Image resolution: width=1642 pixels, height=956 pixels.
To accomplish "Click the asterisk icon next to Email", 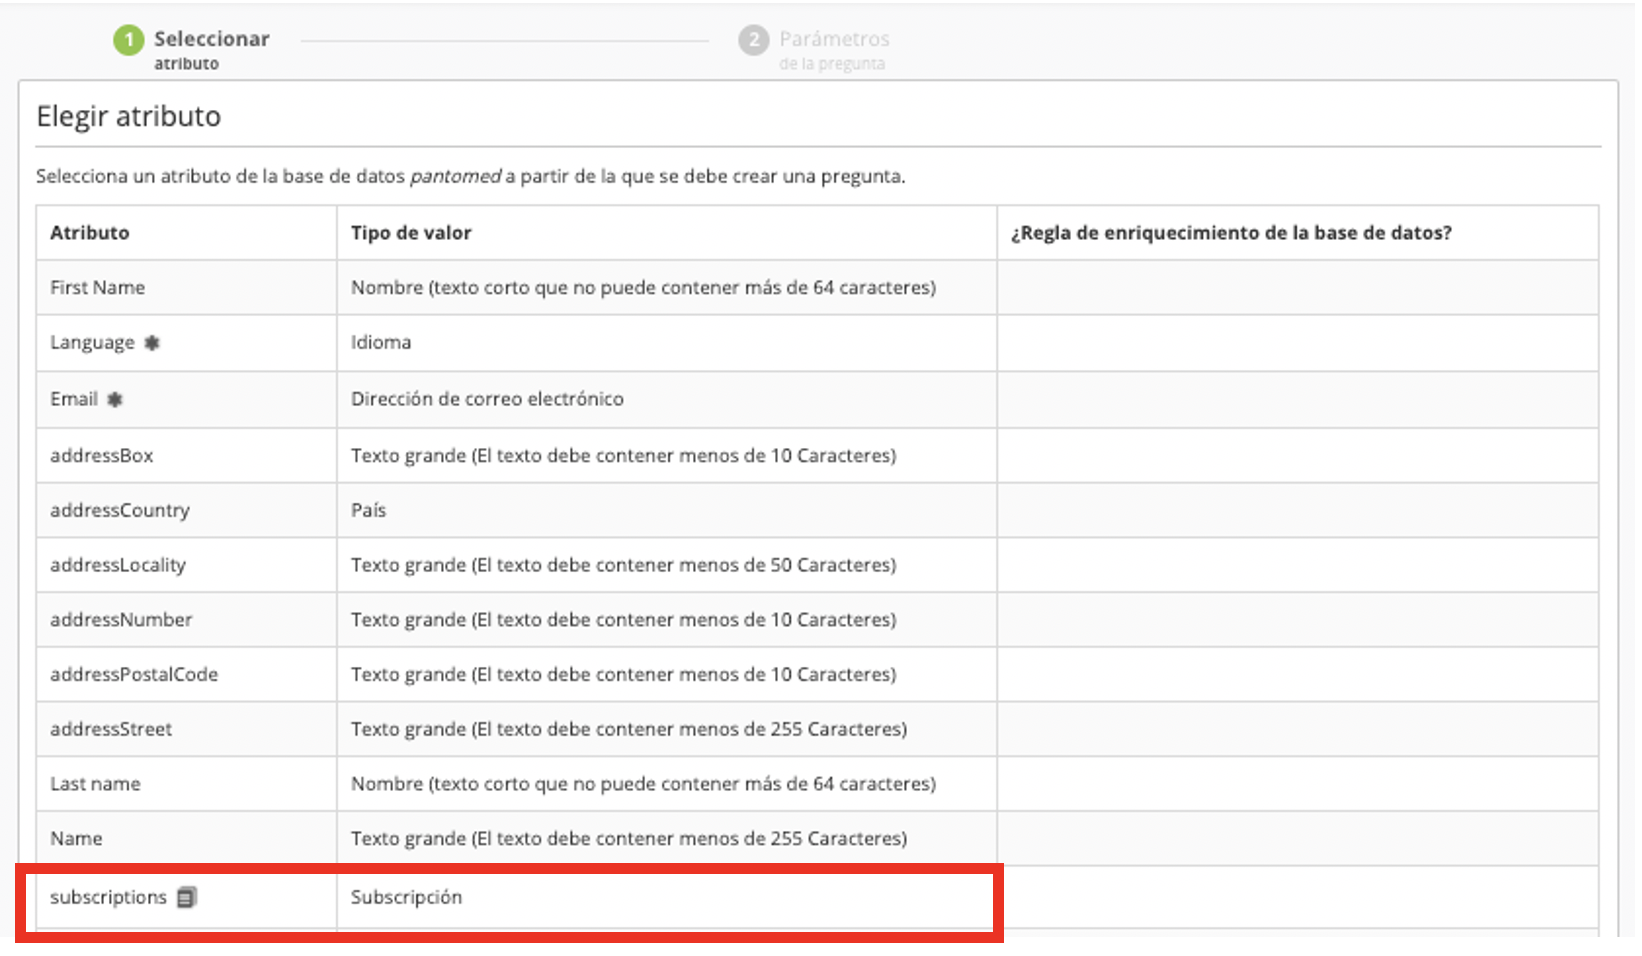I will [x=115, y=399].
